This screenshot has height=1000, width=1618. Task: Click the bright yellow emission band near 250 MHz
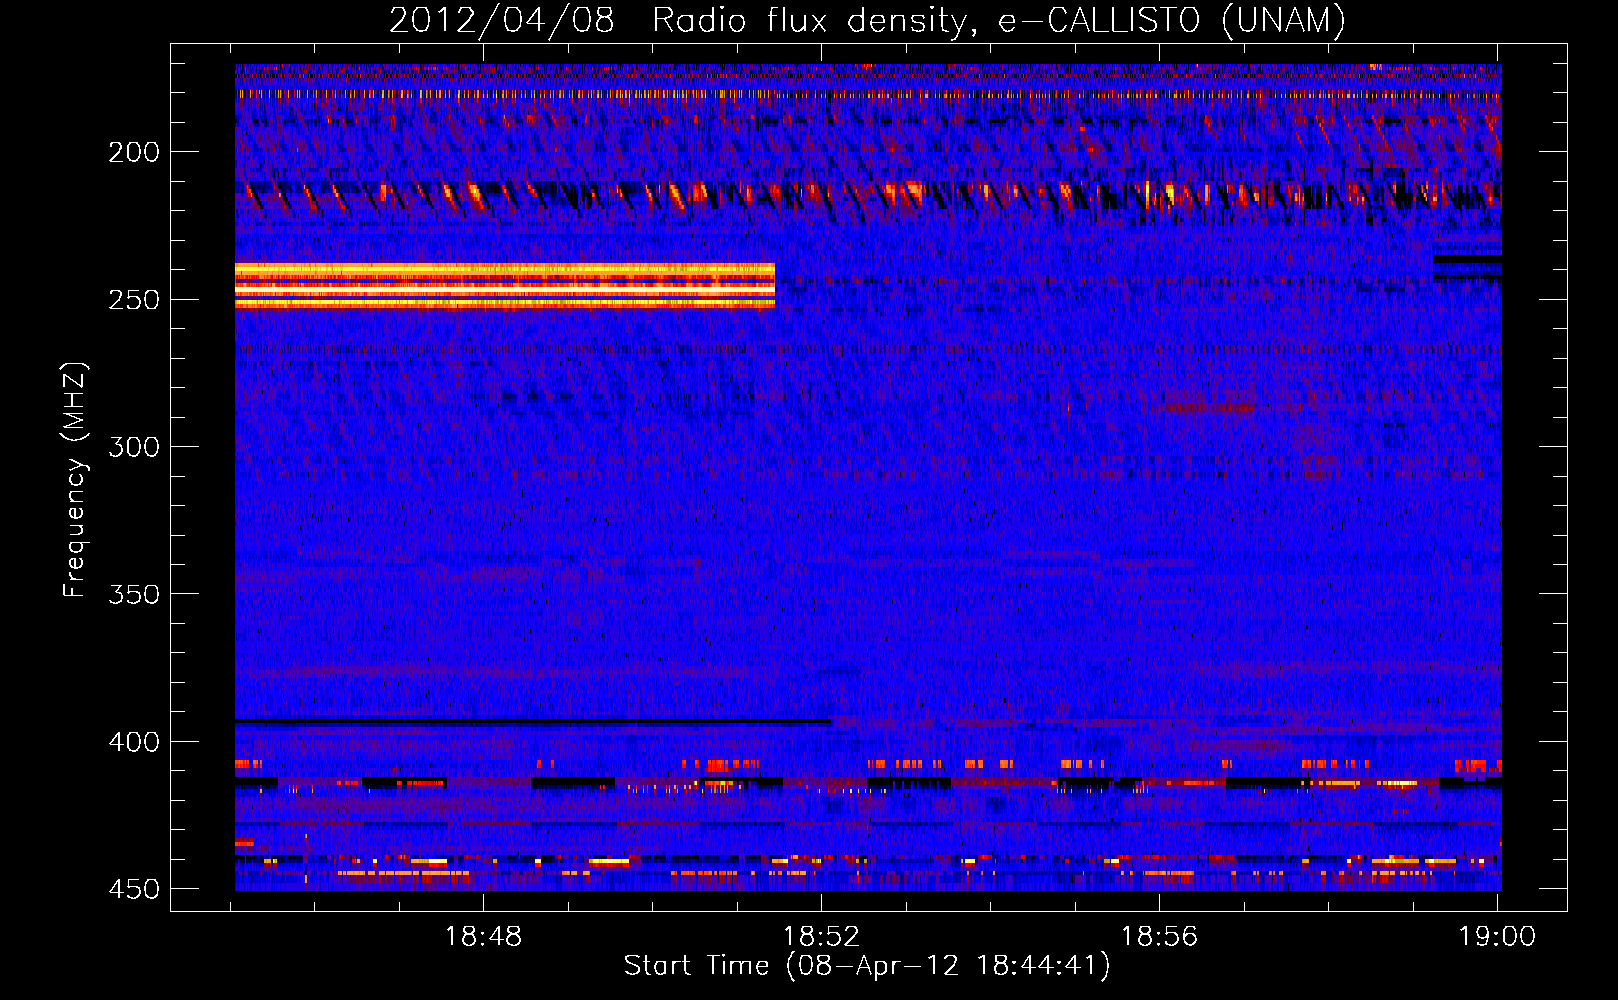[x=505, y=286]
